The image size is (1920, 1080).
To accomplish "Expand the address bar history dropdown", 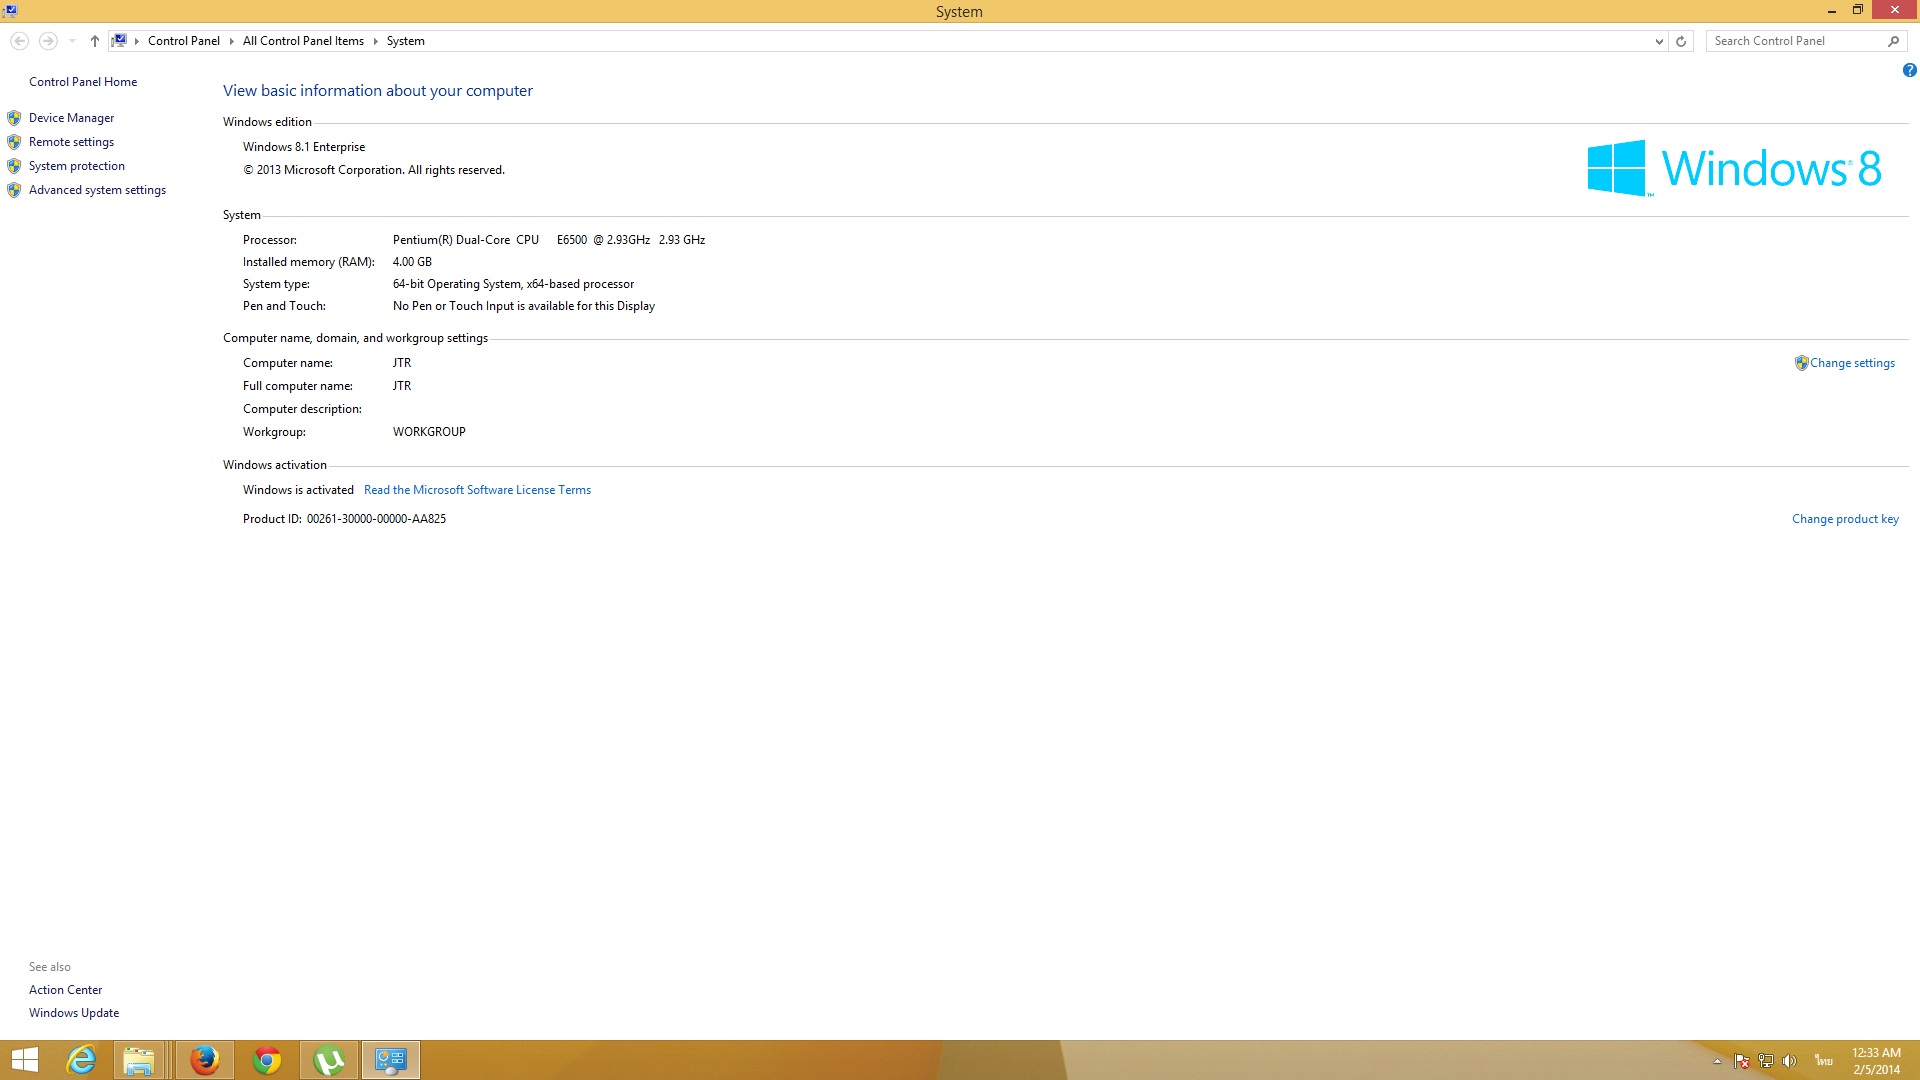I will click(1659, 41).
